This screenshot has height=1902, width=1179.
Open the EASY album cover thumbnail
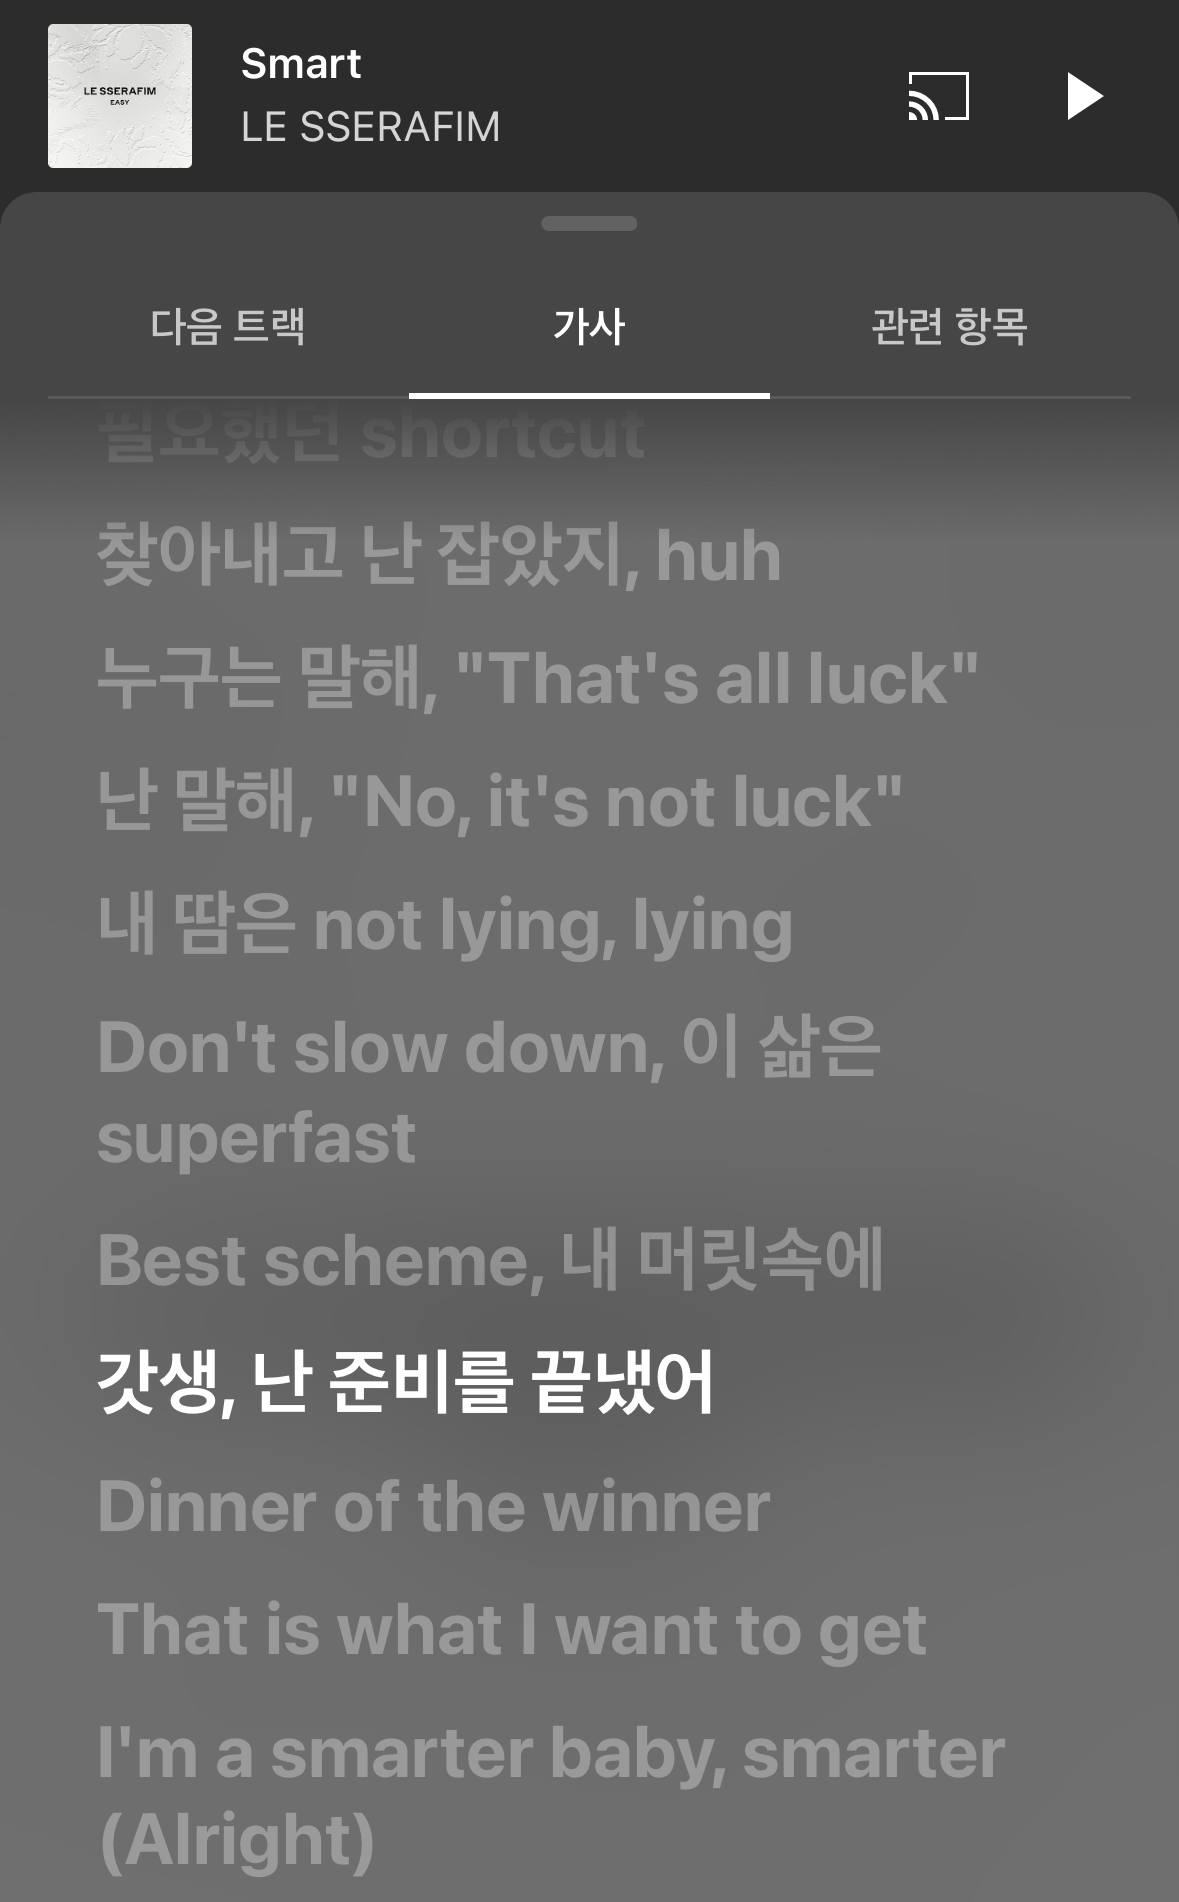[120, 96]
